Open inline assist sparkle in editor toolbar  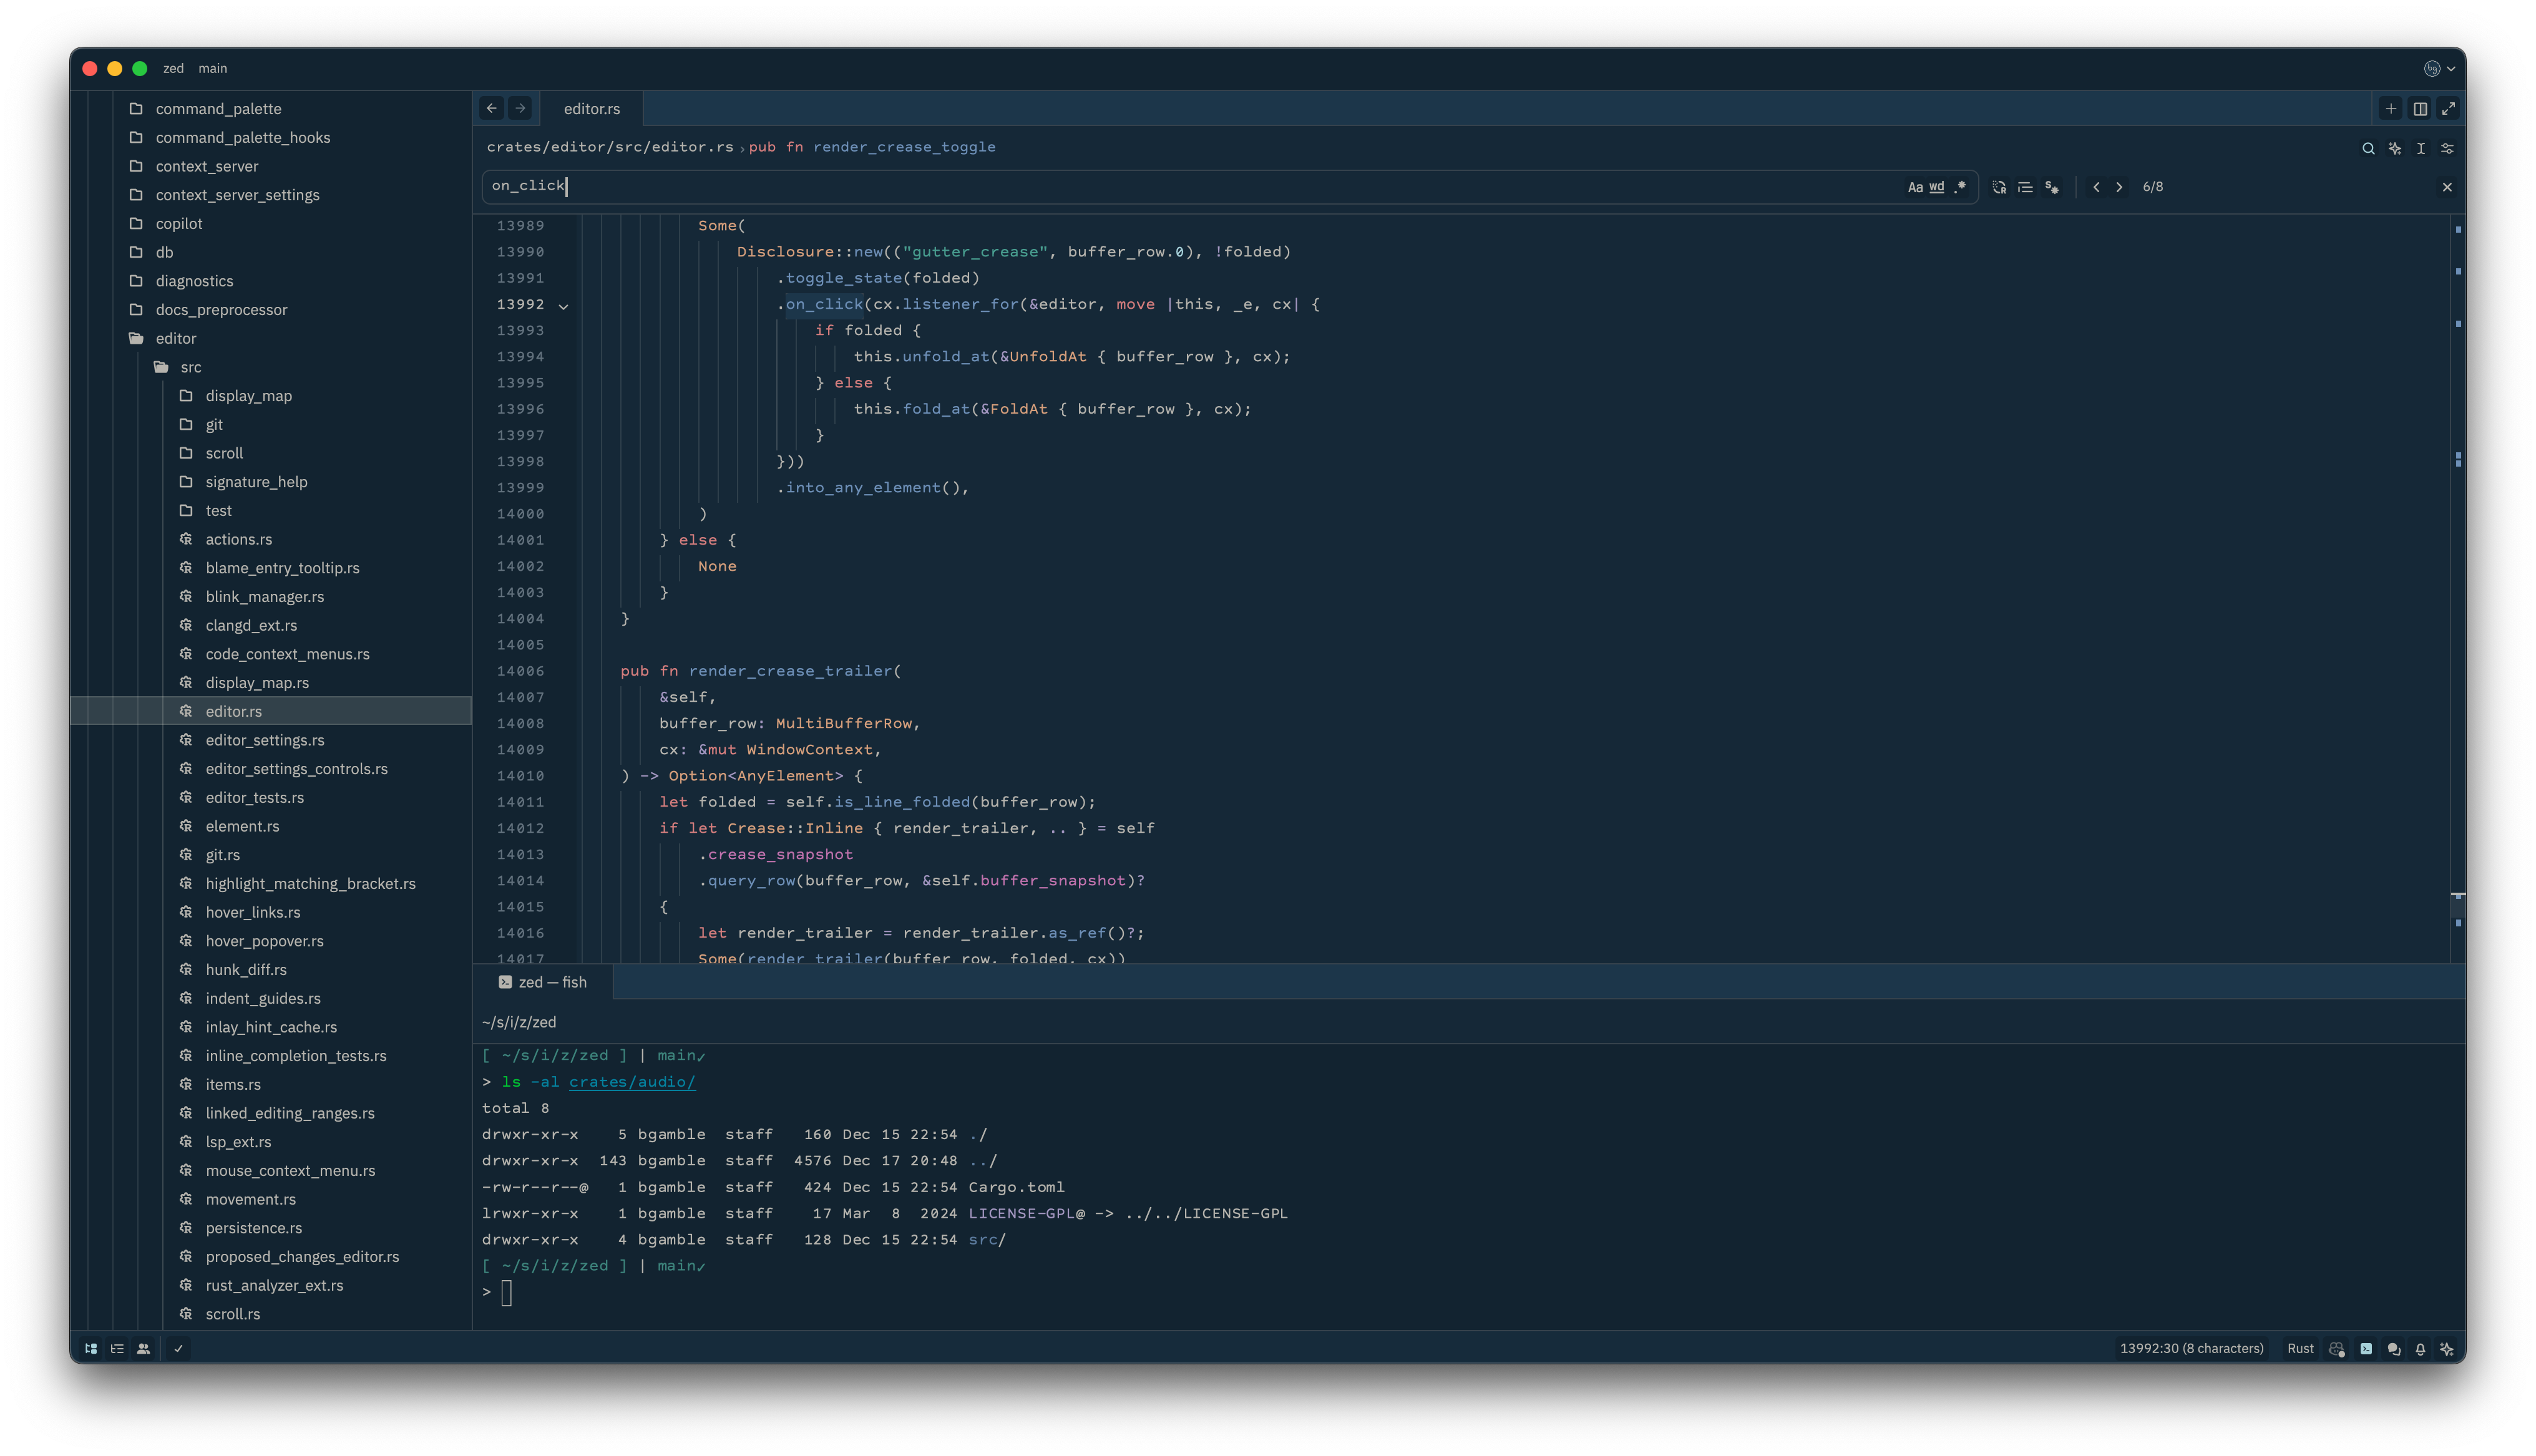point(2395,148)
